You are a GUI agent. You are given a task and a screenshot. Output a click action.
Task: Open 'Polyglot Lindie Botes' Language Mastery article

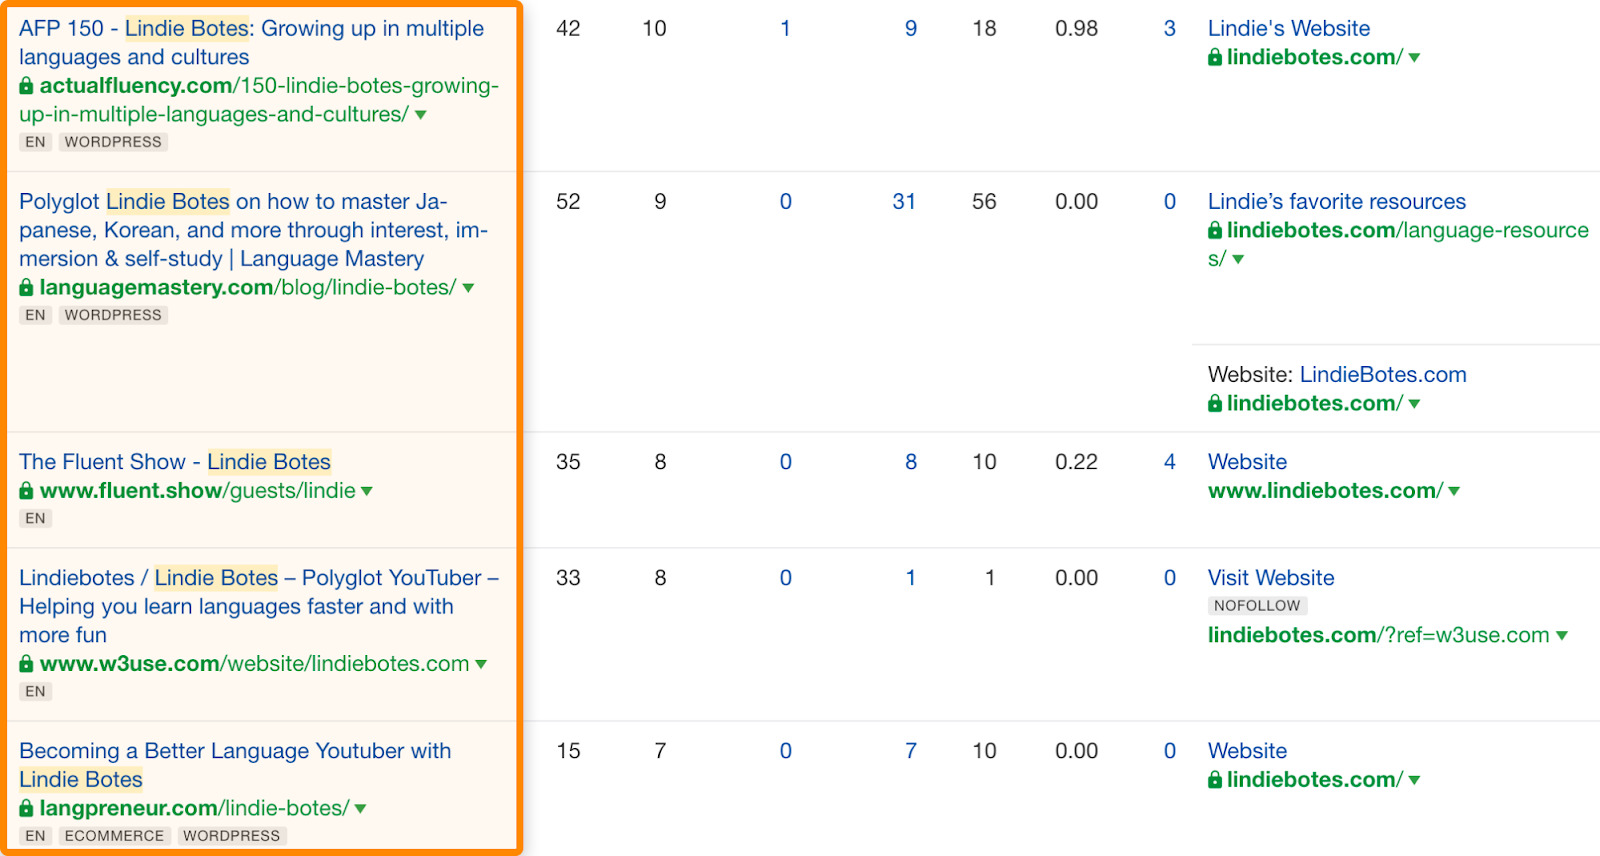tap(252, 230)
